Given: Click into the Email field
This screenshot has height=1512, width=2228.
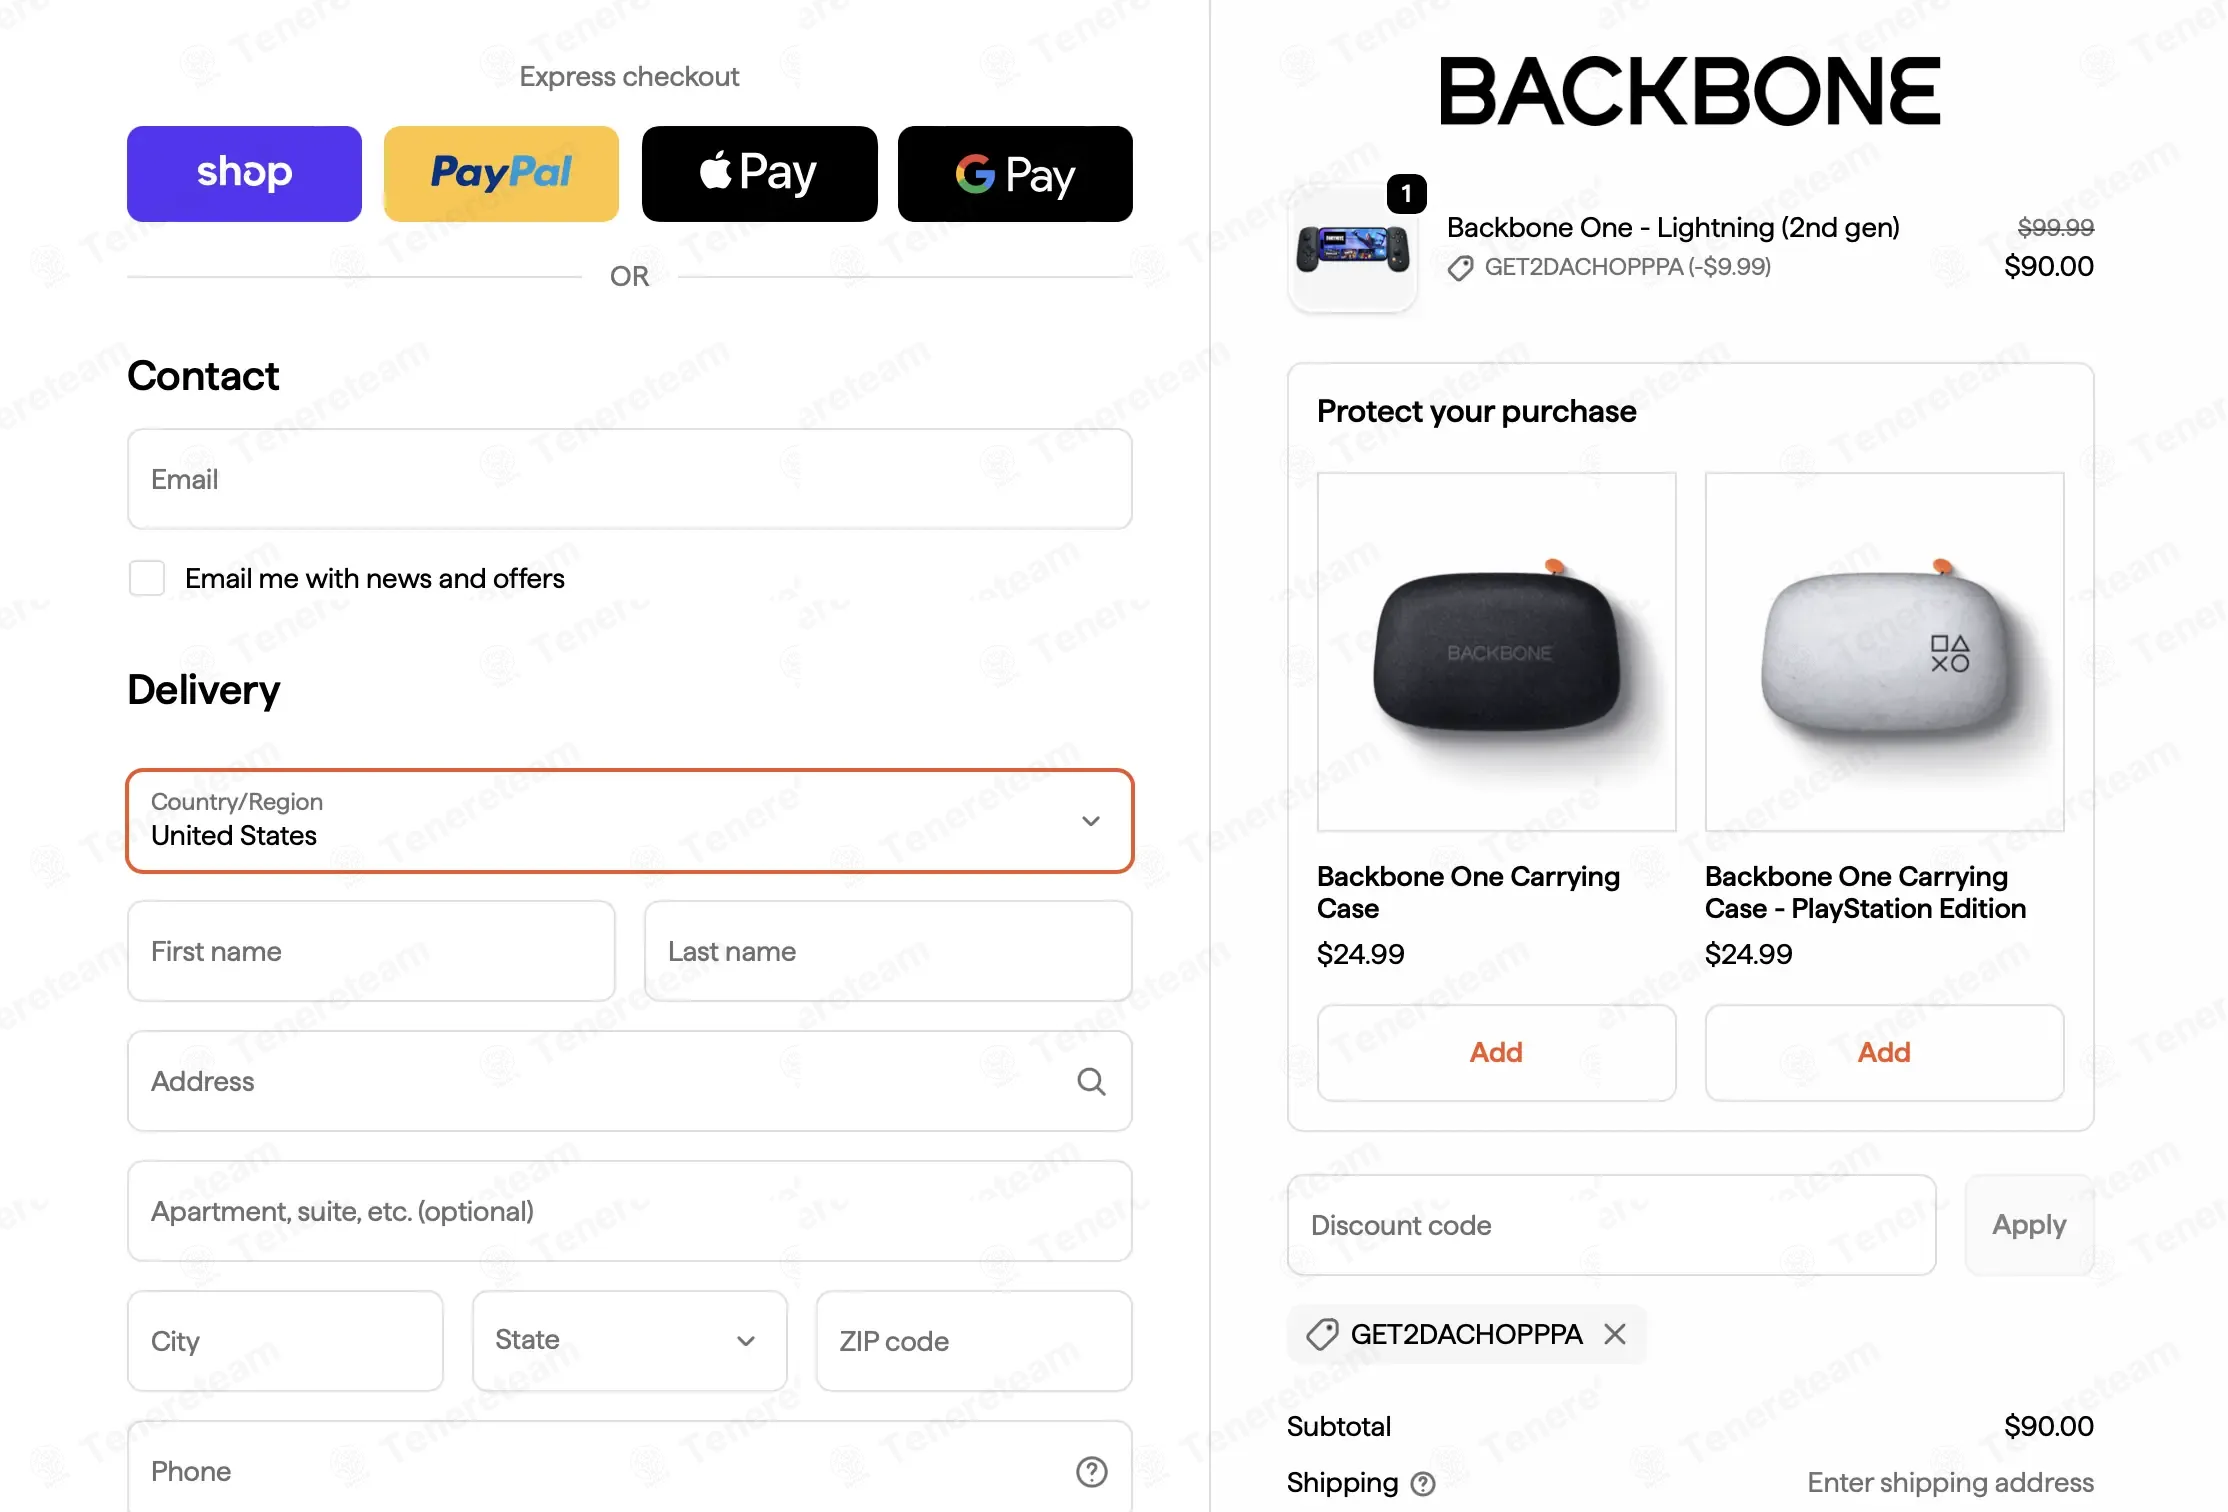Looking at the screenshot, I should (x=630, y=479).
